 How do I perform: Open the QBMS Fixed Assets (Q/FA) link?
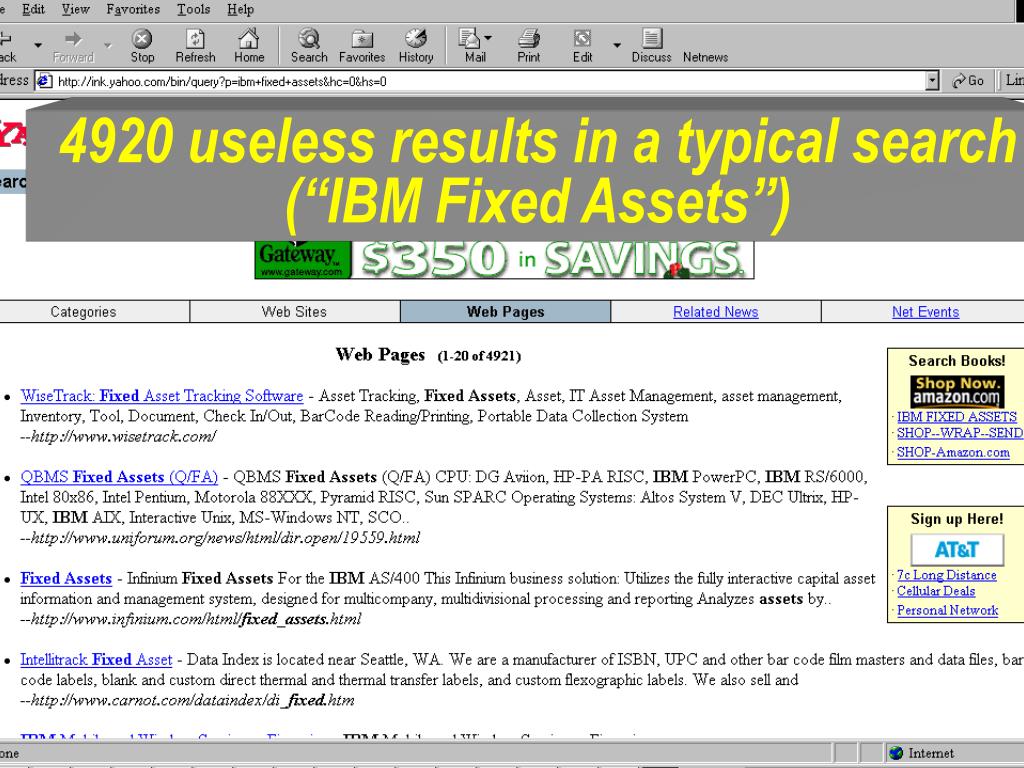pyautogui.click(x=119, y=477)
